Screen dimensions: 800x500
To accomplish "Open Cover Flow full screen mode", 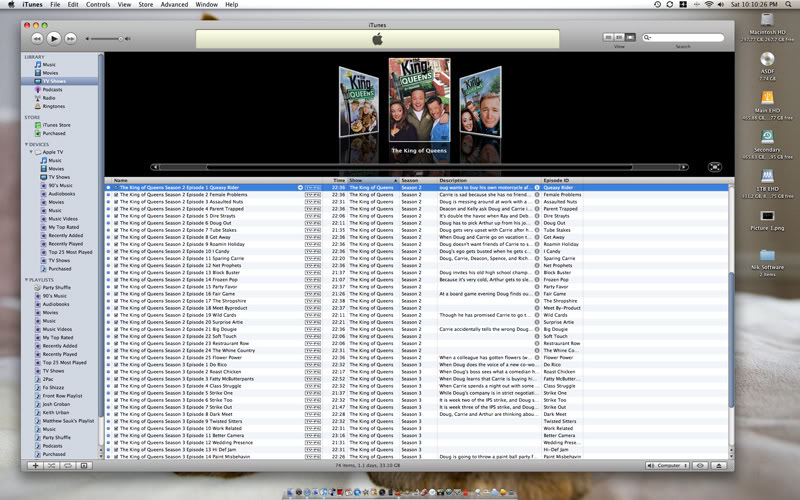I will tap(715, 167).
